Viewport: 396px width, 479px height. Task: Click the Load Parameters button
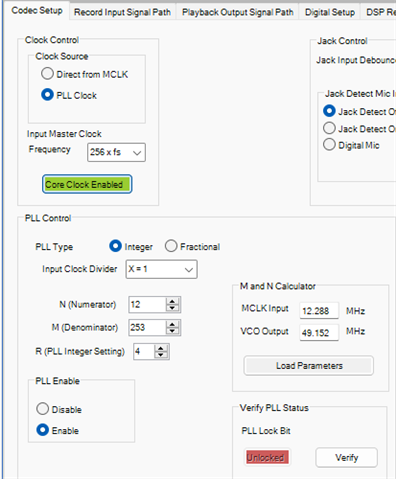[309, 366]
